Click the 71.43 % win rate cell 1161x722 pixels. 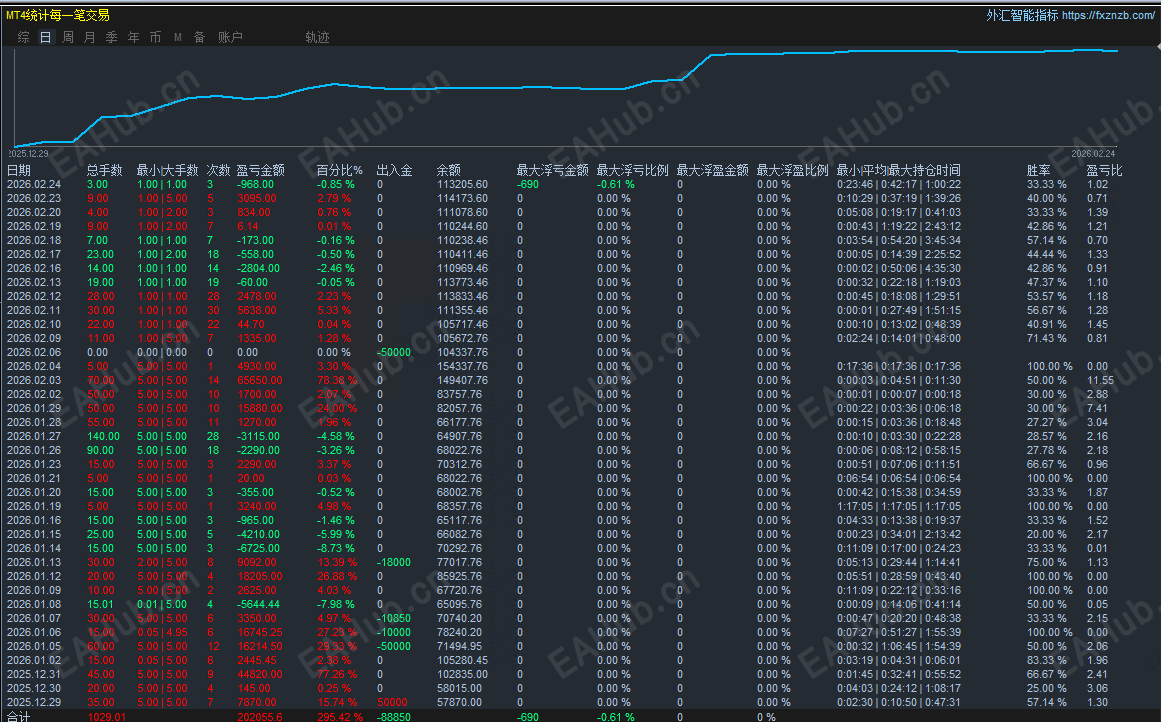click(1047, 338)
